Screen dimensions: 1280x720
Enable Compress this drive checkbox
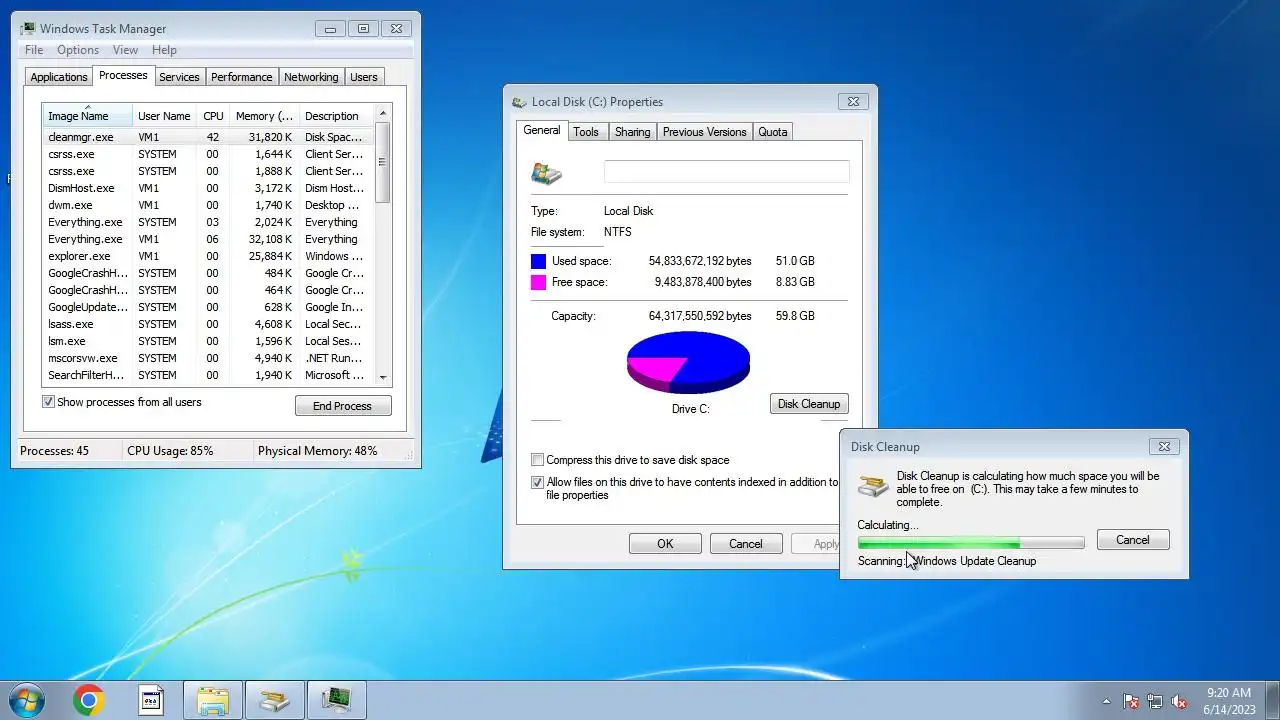[537, 460]
